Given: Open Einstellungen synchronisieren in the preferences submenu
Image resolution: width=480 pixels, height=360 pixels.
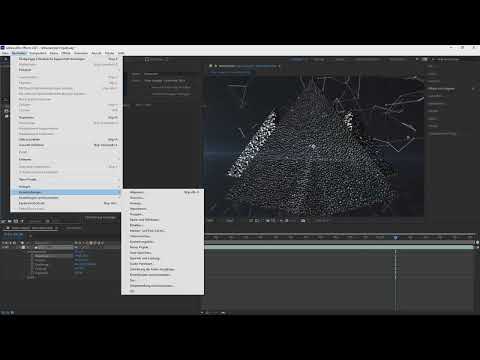Looking at the screenshot, I should (x=163, y=275).
